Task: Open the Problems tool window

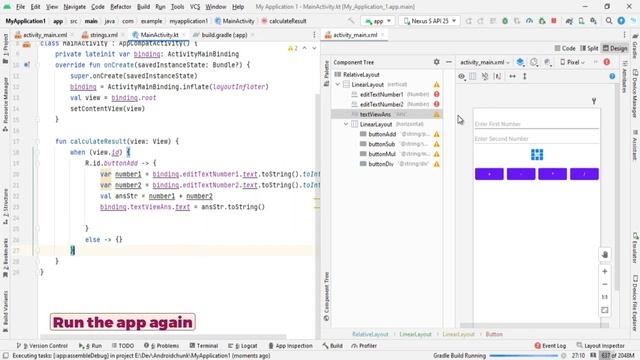Action: [162, 346]
